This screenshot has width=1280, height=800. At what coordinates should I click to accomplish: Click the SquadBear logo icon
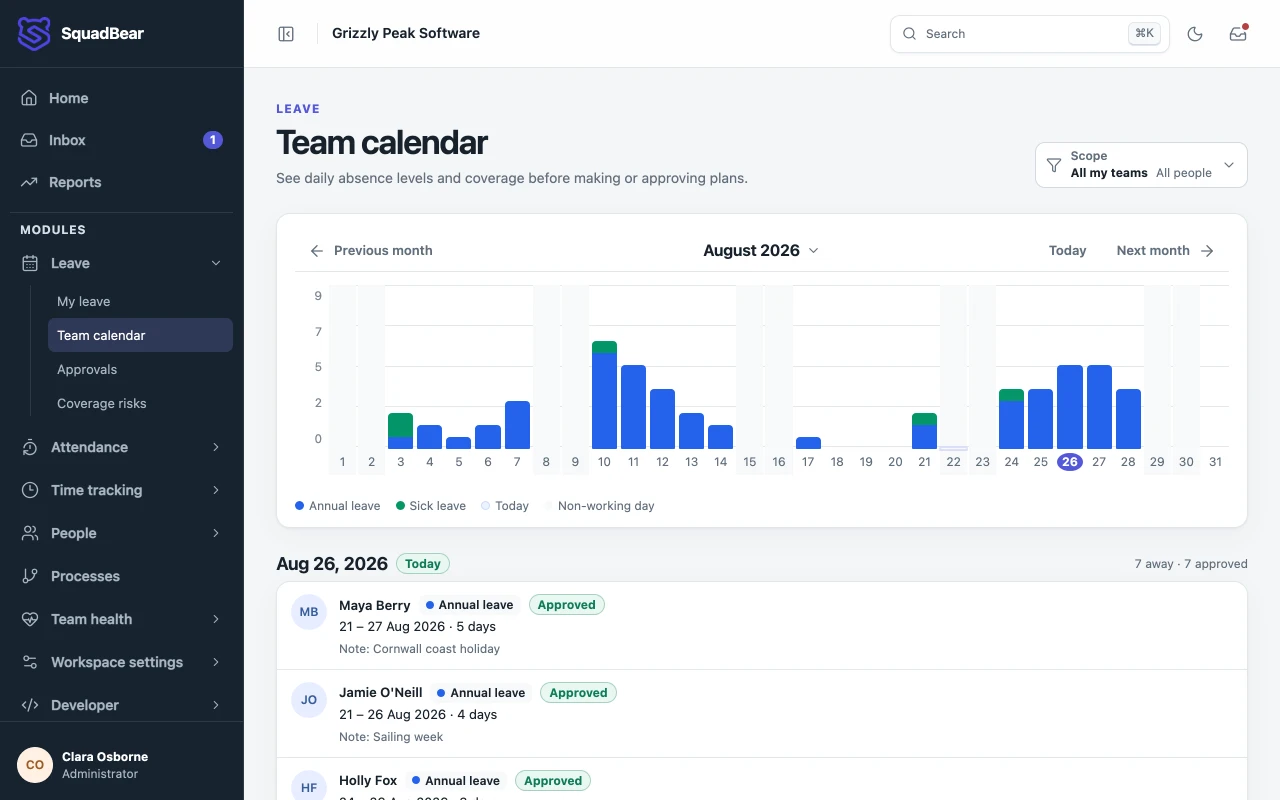tap(34, 34)
